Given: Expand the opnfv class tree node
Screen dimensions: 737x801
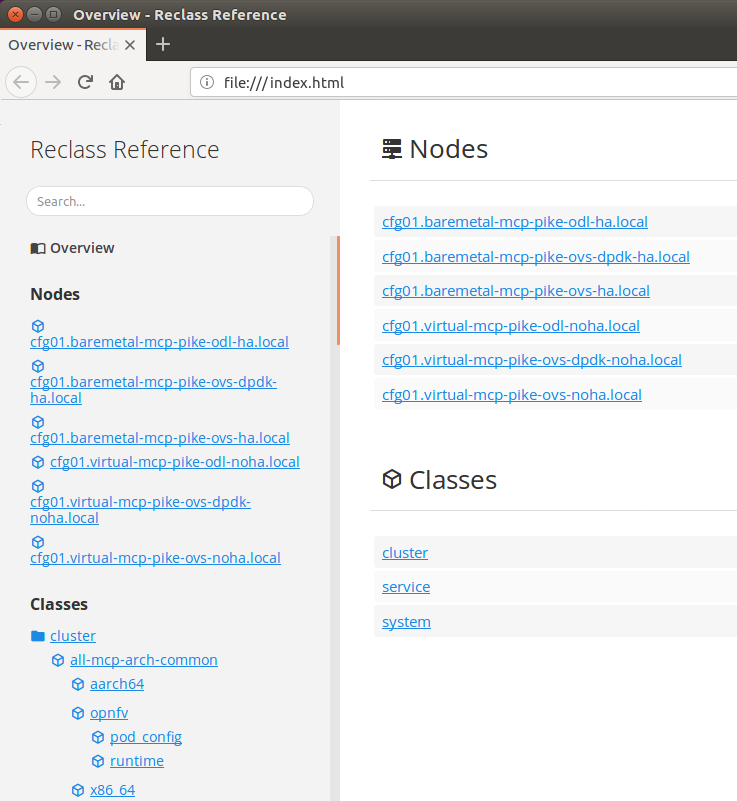Looking at the screenshot, I should [109, 713].
